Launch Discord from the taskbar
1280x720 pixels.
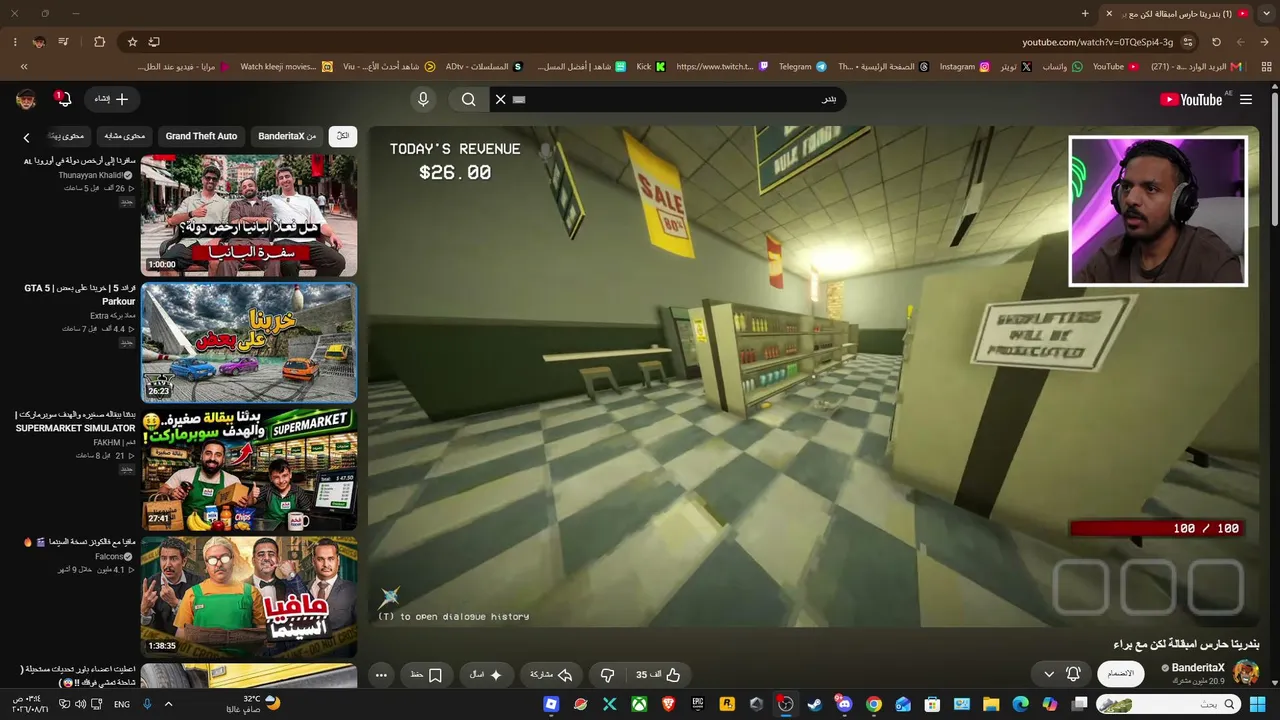coord(844,704)
